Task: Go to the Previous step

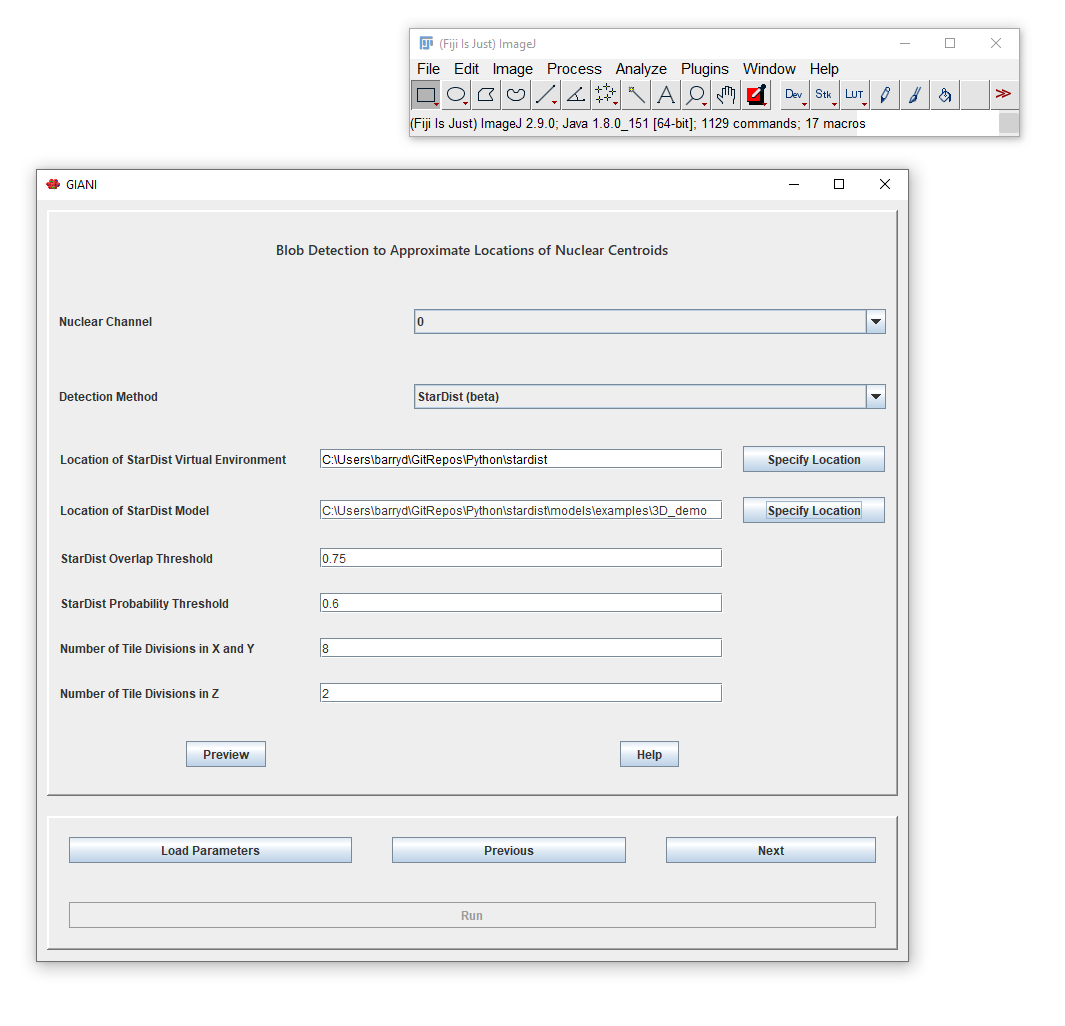Action: pyautogui.click(x=509, y=851)
